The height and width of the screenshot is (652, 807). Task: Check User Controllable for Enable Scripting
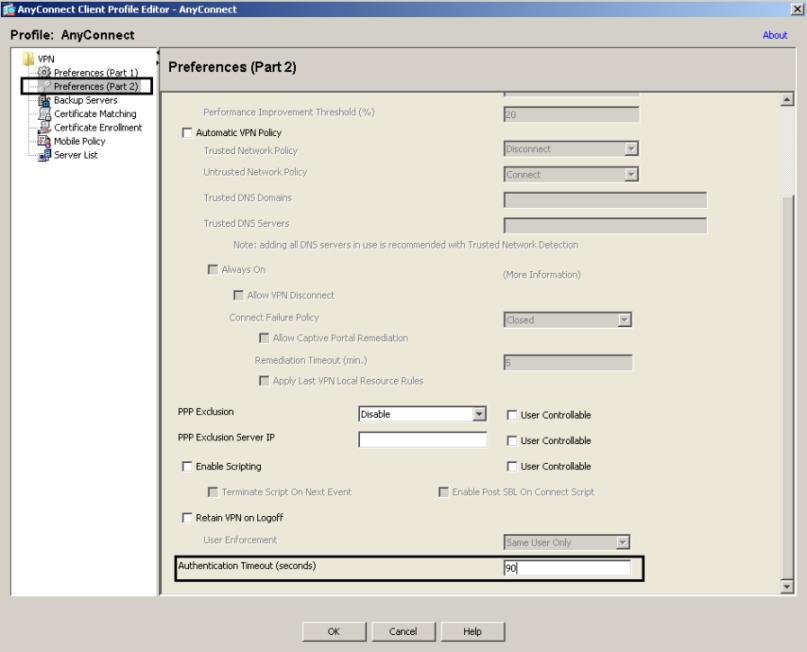point(512,467)
